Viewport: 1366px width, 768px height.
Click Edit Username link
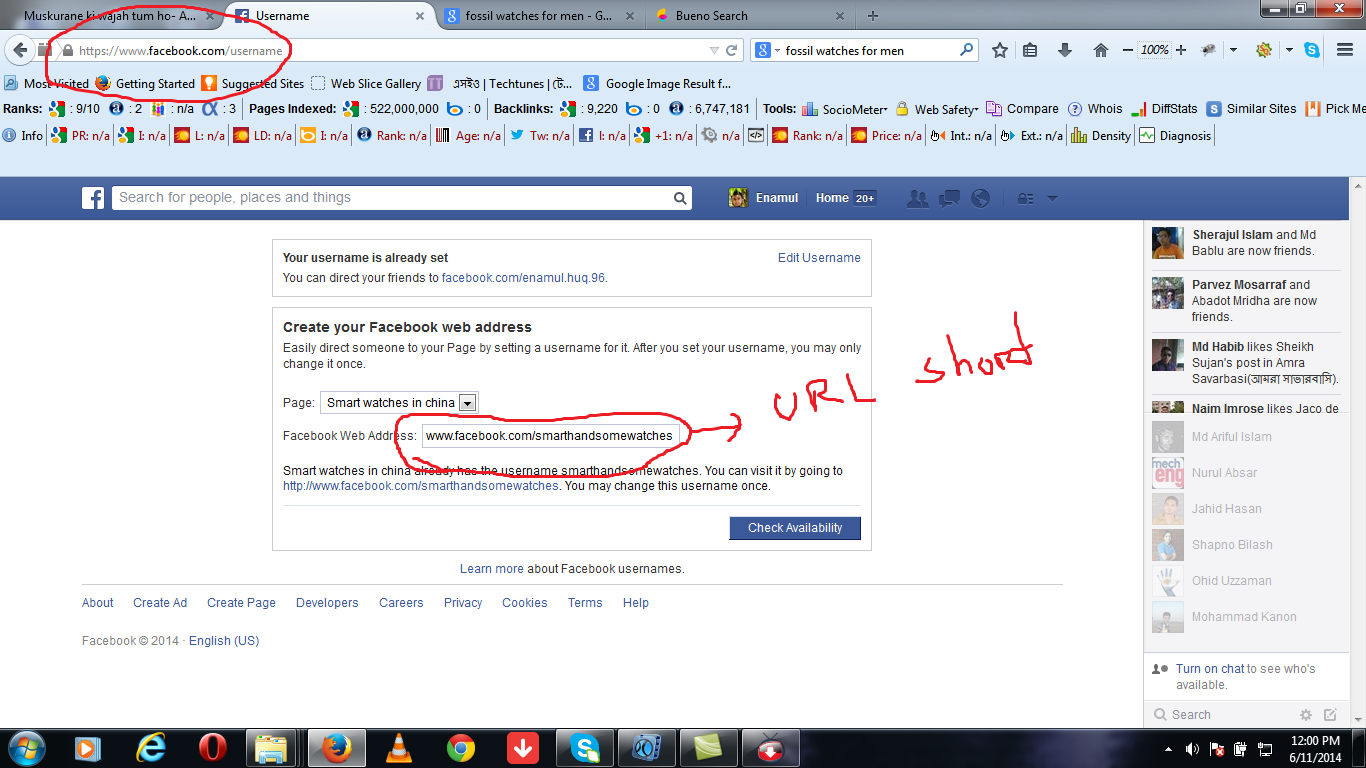tap(819, 258)
